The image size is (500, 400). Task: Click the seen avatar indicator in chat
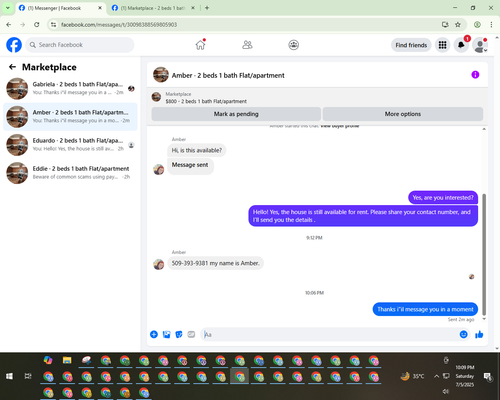coord(471,277)
